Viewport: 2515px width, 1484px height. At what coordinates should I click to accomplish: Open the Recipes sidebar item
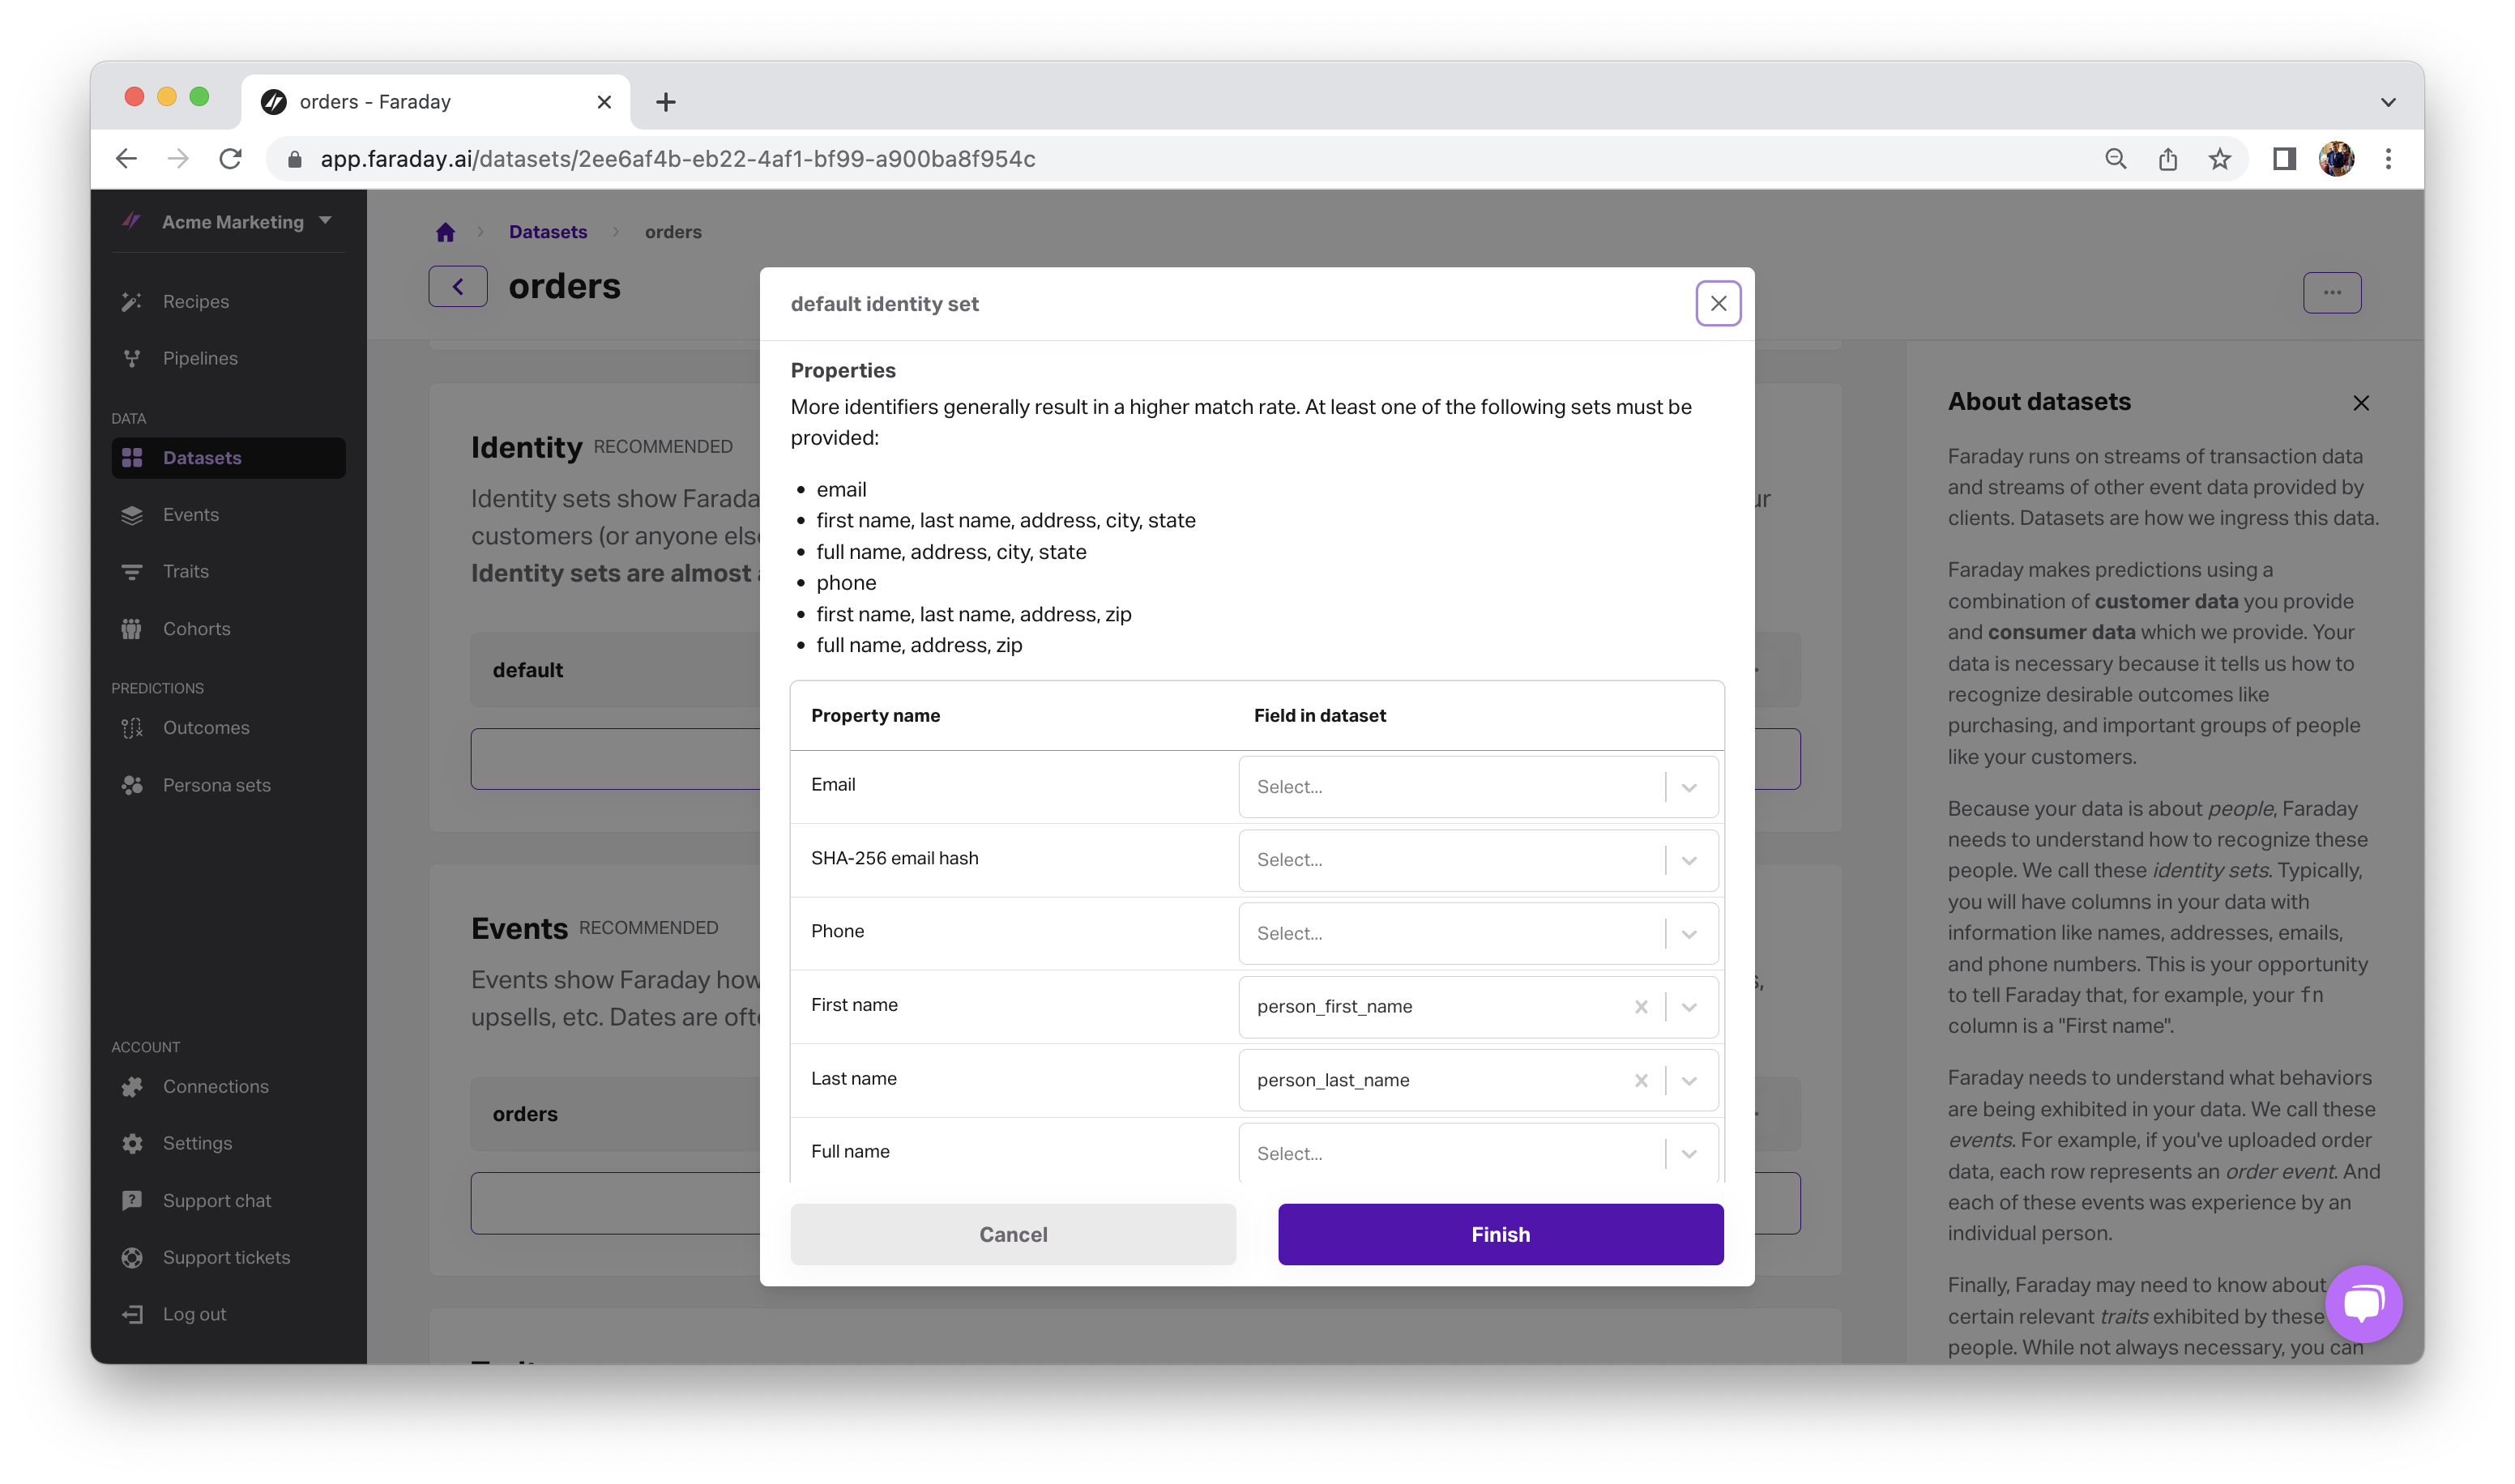[195, 301]
